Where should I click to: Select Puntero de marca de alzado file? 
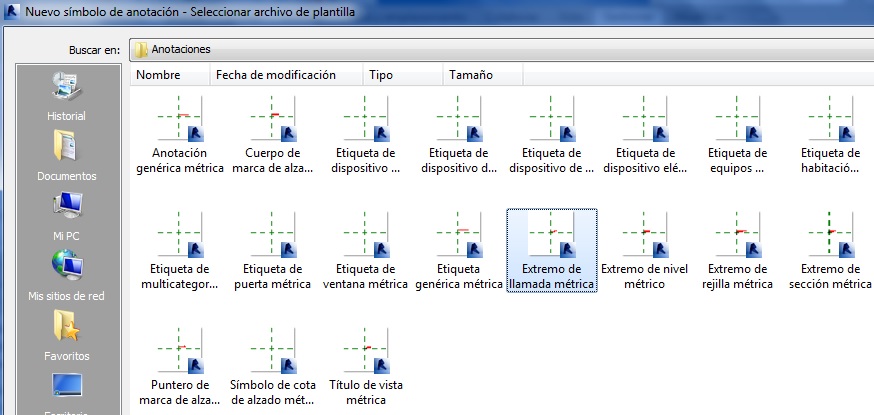pos(180,352)
